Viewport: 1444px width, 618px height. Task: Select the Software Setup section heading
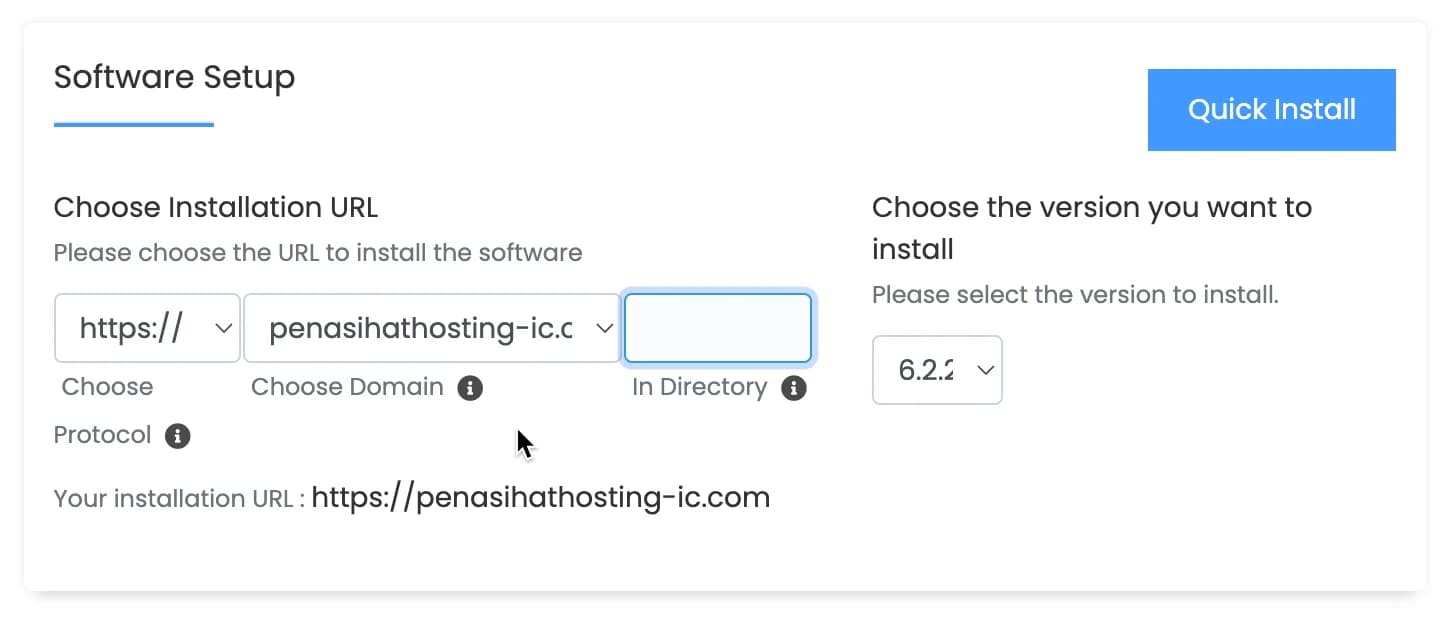tap(174, 77)
